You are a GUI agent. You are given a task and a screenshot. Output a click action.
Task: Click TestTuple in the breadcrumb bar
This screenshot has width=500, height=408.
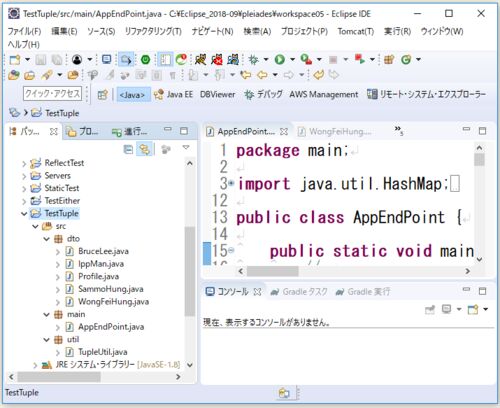tap(62, 113)
